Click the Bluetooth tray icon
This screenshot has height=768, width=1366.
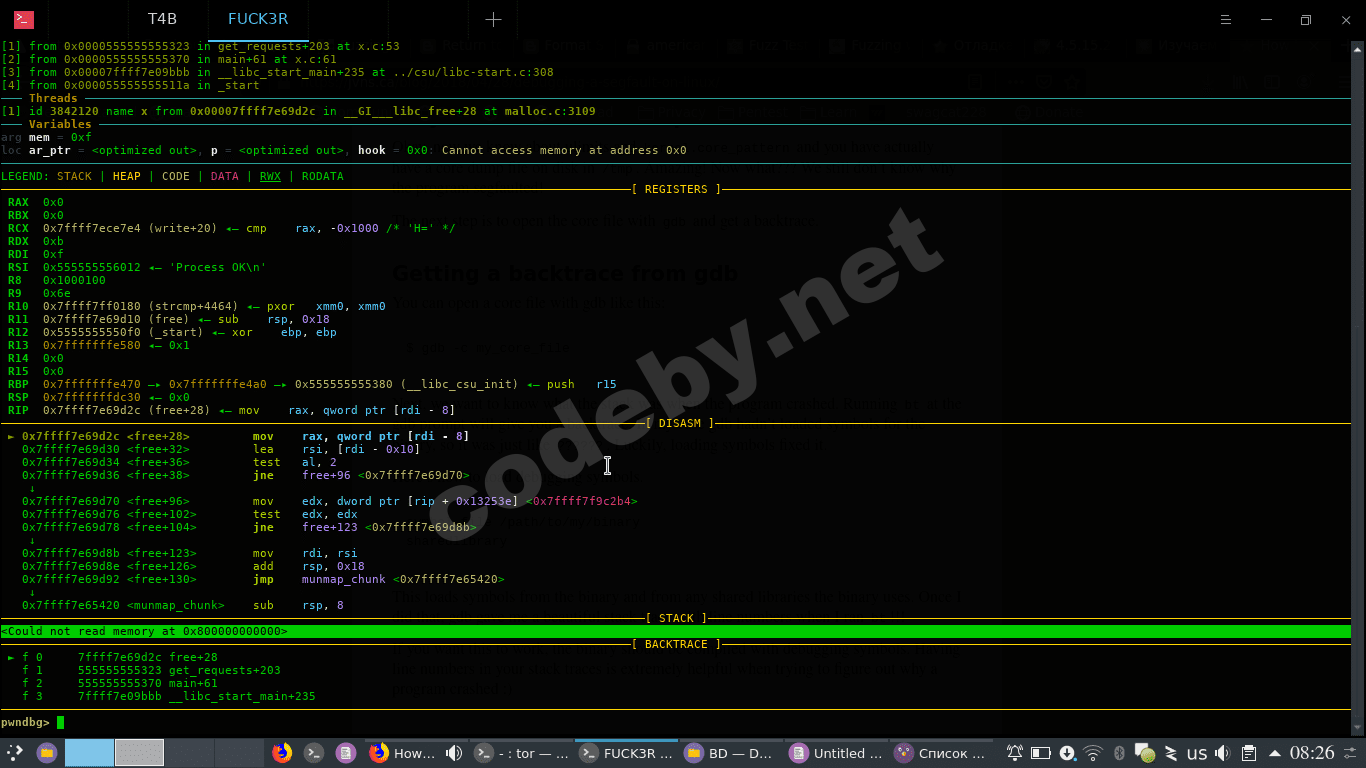[x=1120, y=753]
